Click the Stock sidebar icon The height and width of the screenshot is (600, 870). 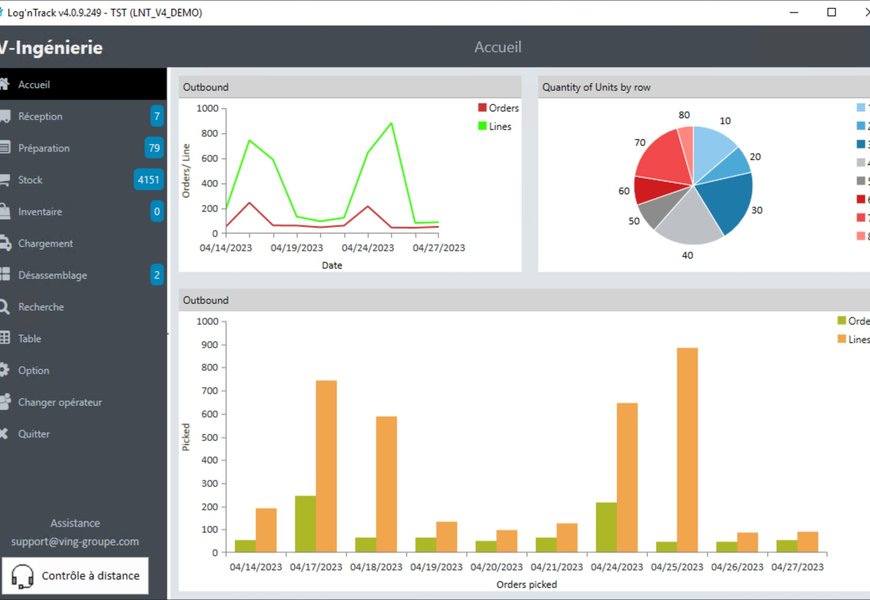click(x=5, y=180)
